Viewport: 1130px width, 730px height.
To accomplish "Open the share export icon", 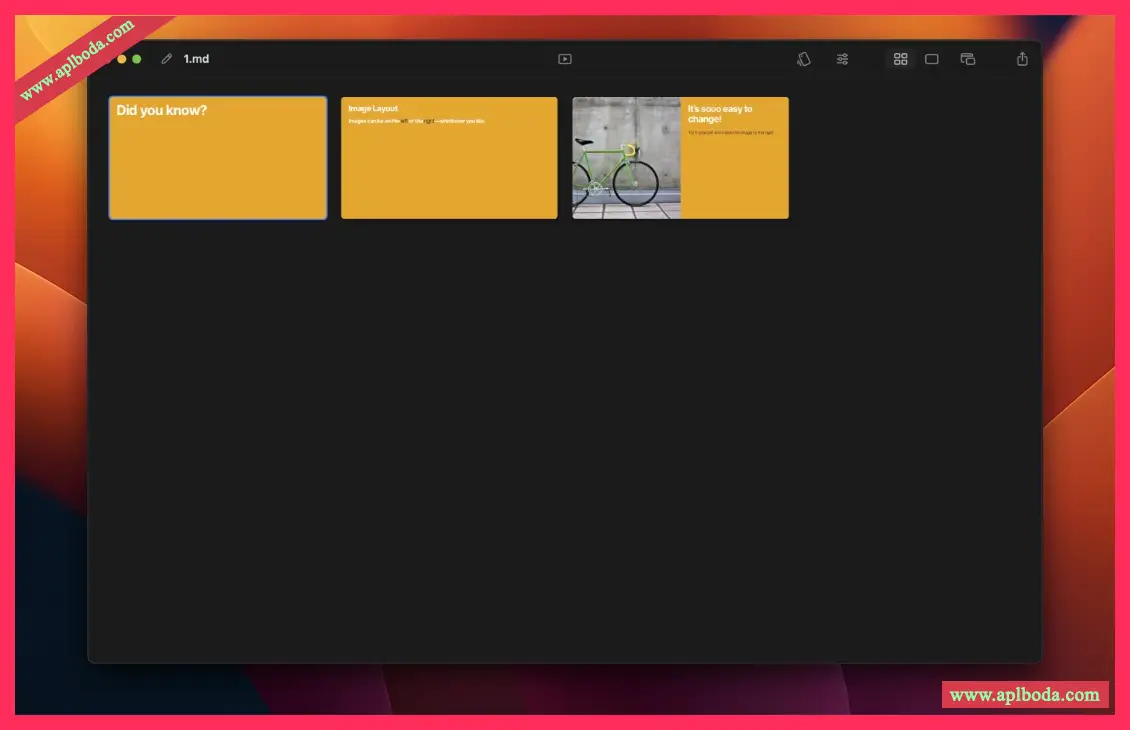I will [1022, 59].
